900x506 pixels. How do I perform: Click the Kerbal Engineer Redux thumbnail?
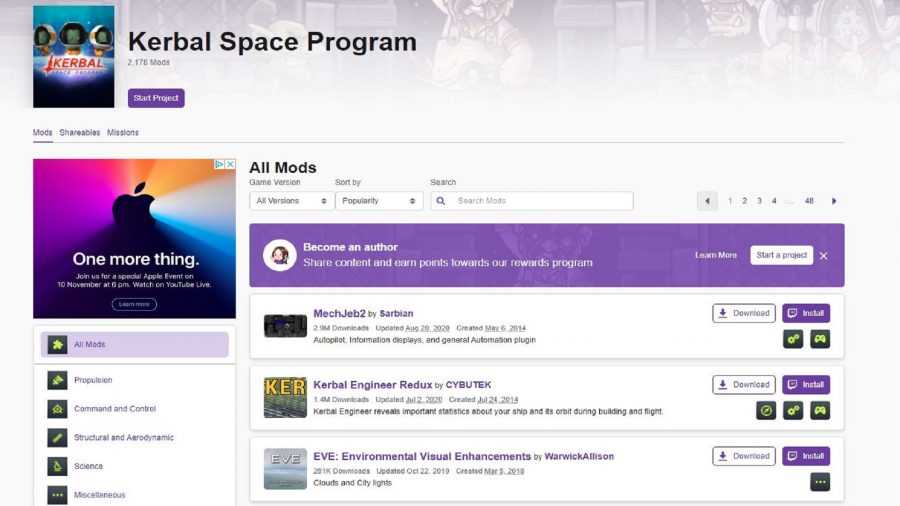(285, 397)
